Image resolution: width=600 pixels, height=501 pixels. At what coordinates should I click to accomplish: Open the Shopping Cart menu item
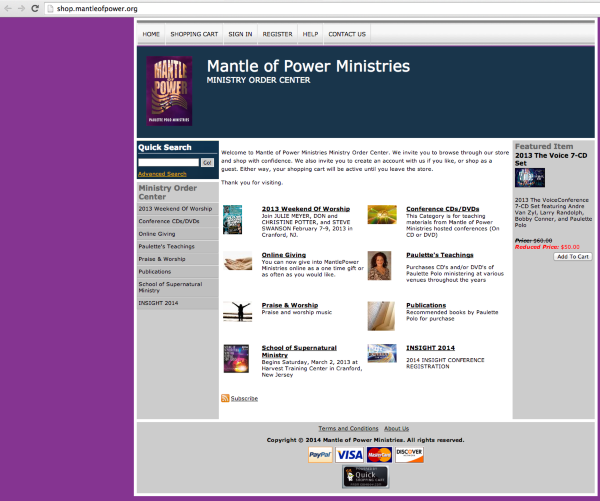[194, 34]
